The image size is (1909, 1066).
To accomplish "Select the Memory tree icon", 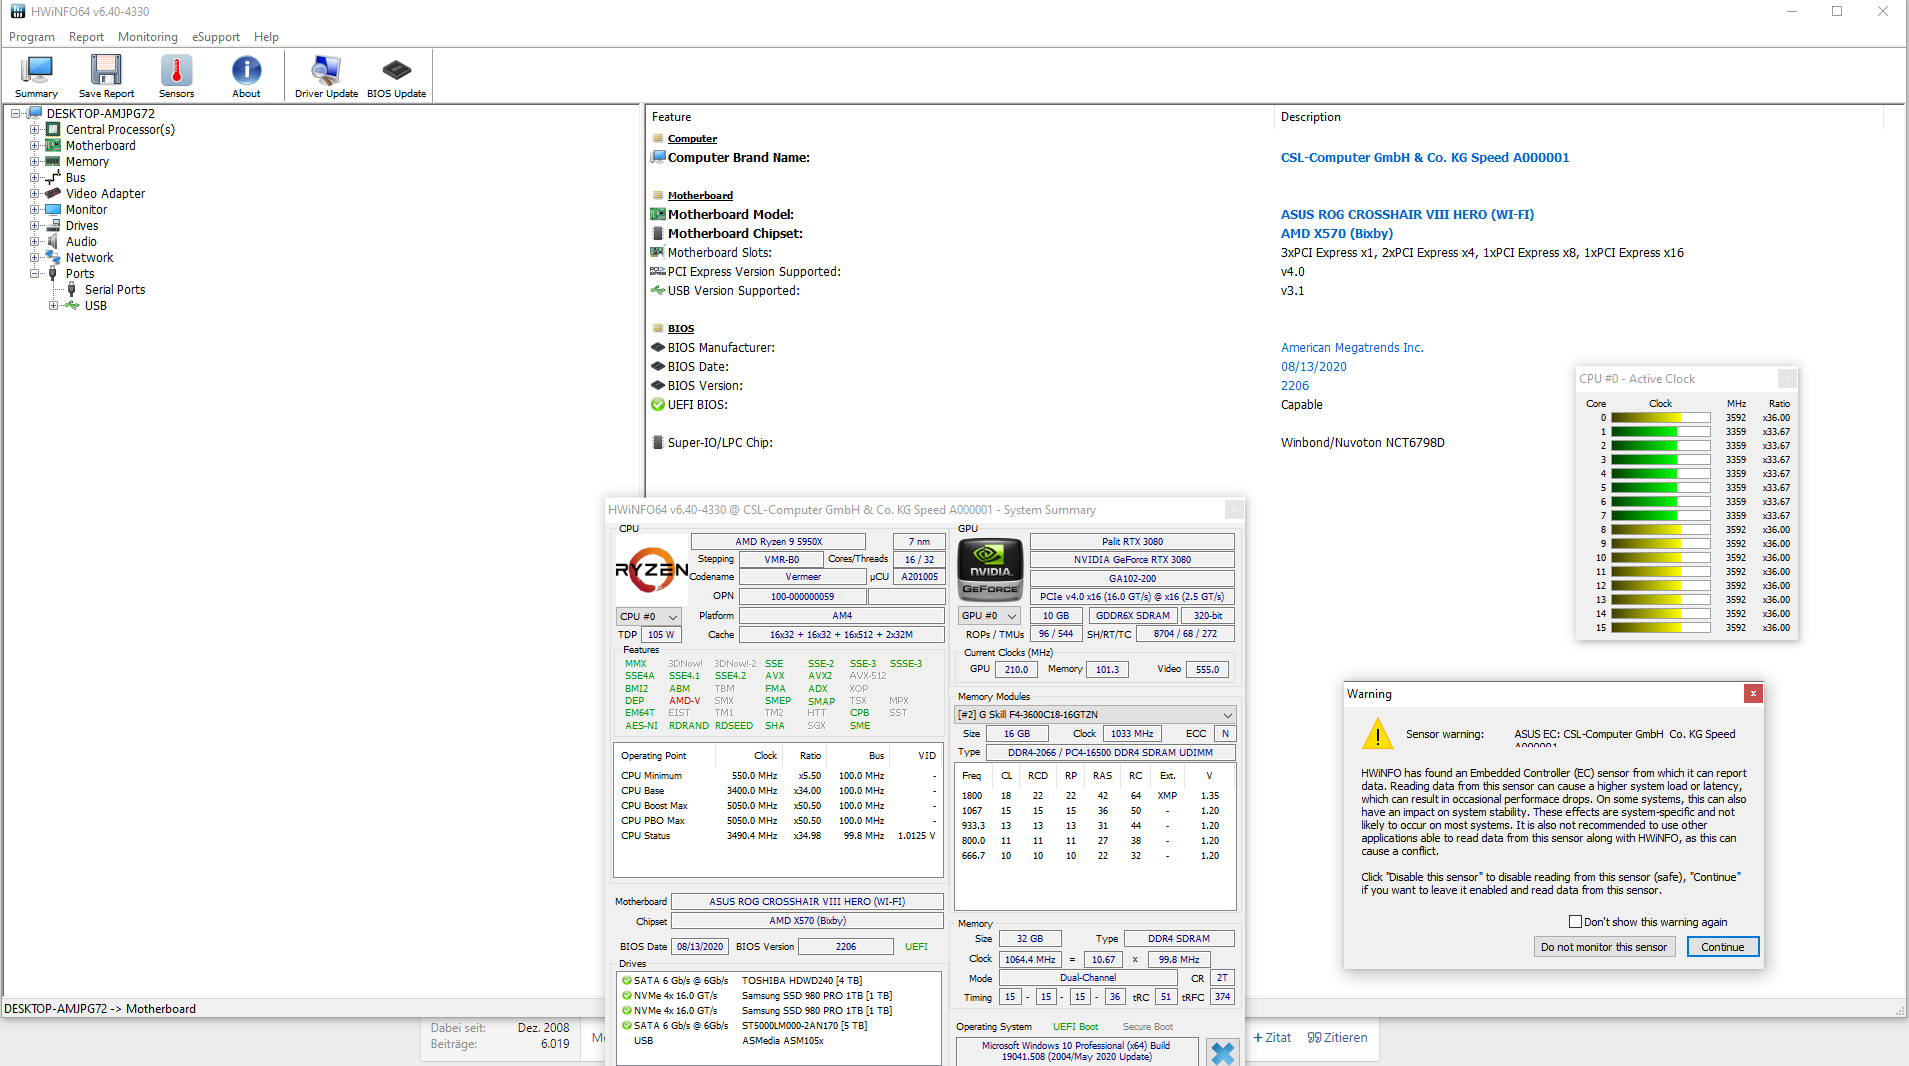I will coord(53,162).
